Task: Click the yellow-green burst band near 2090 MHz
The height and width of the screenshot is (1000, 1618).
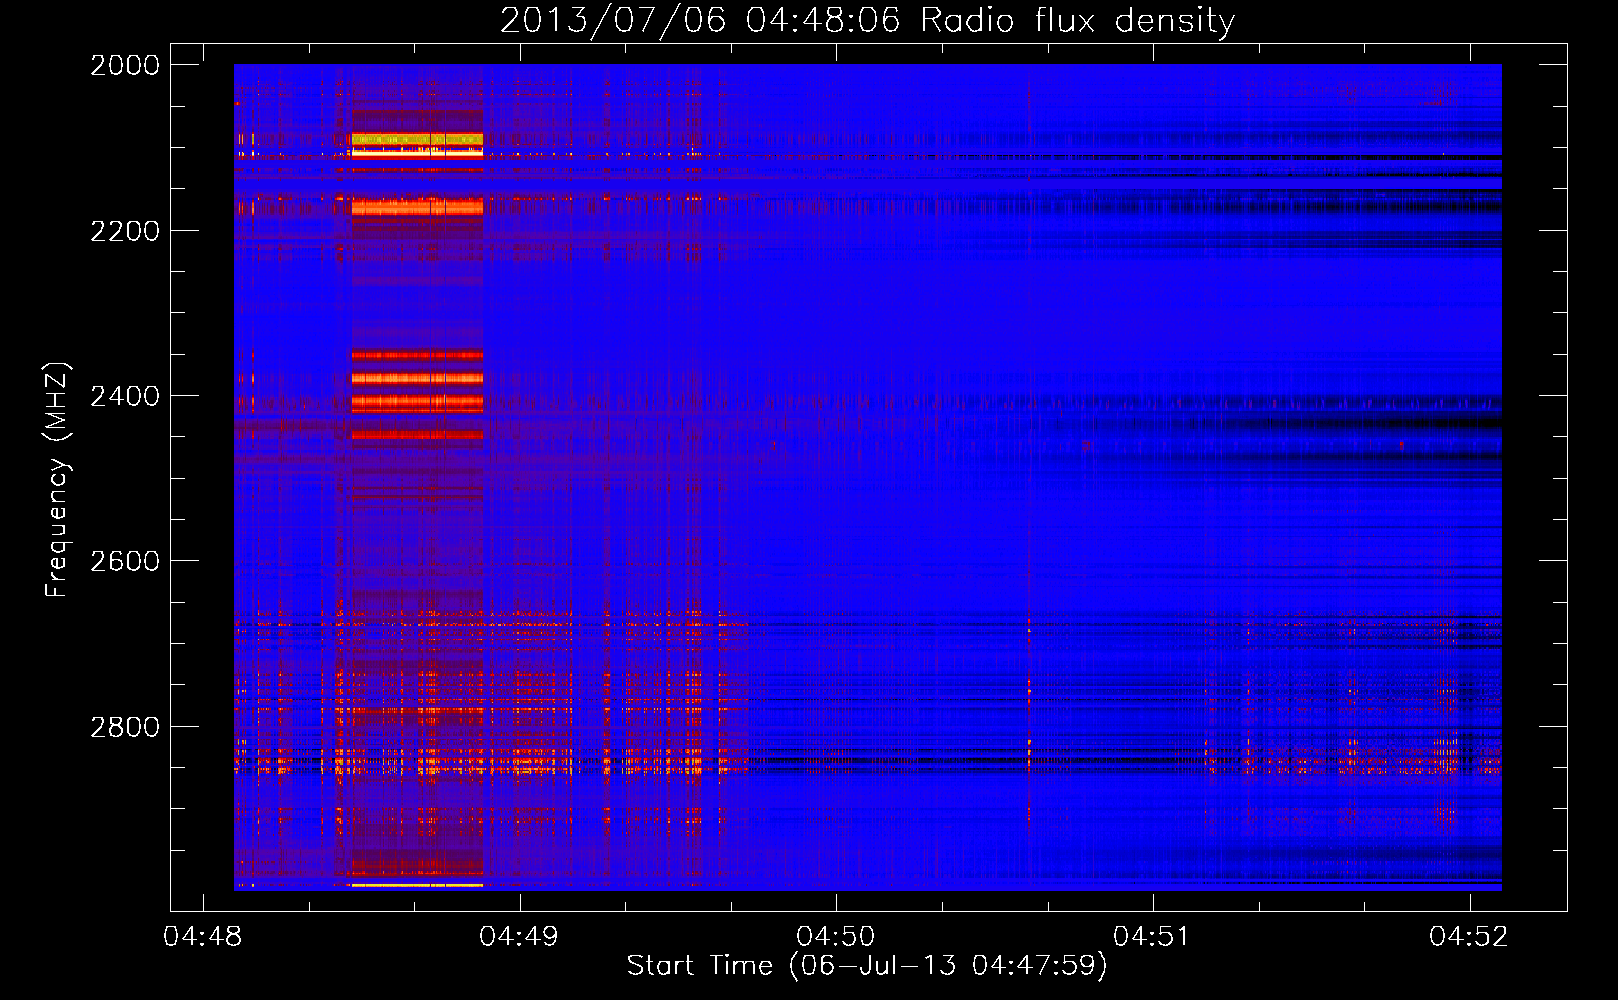Action: 417,139
